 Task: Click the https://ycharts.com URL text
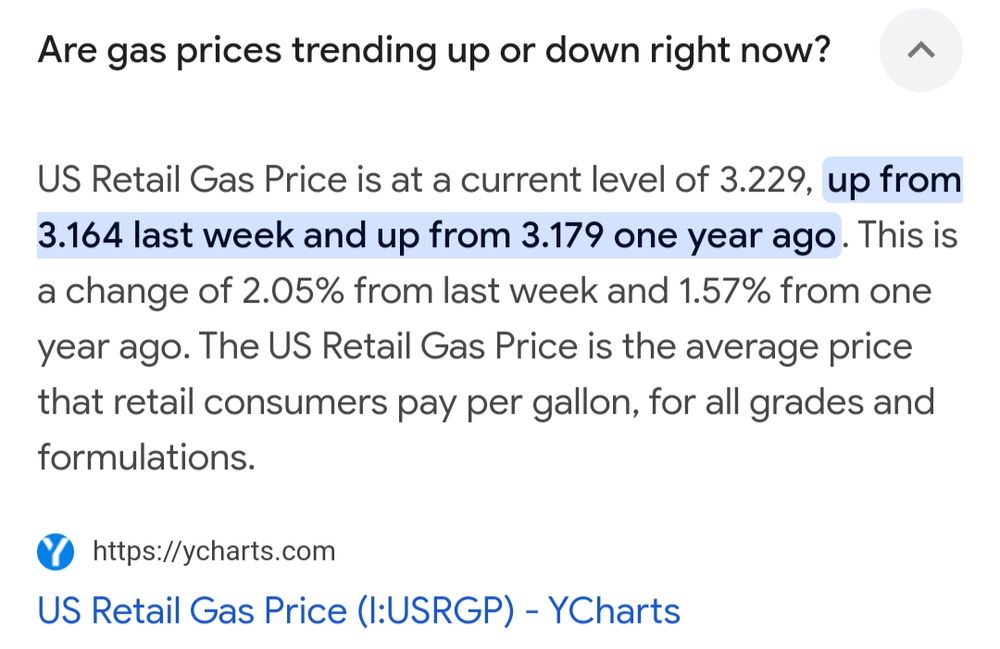click(x=213, y=551)
